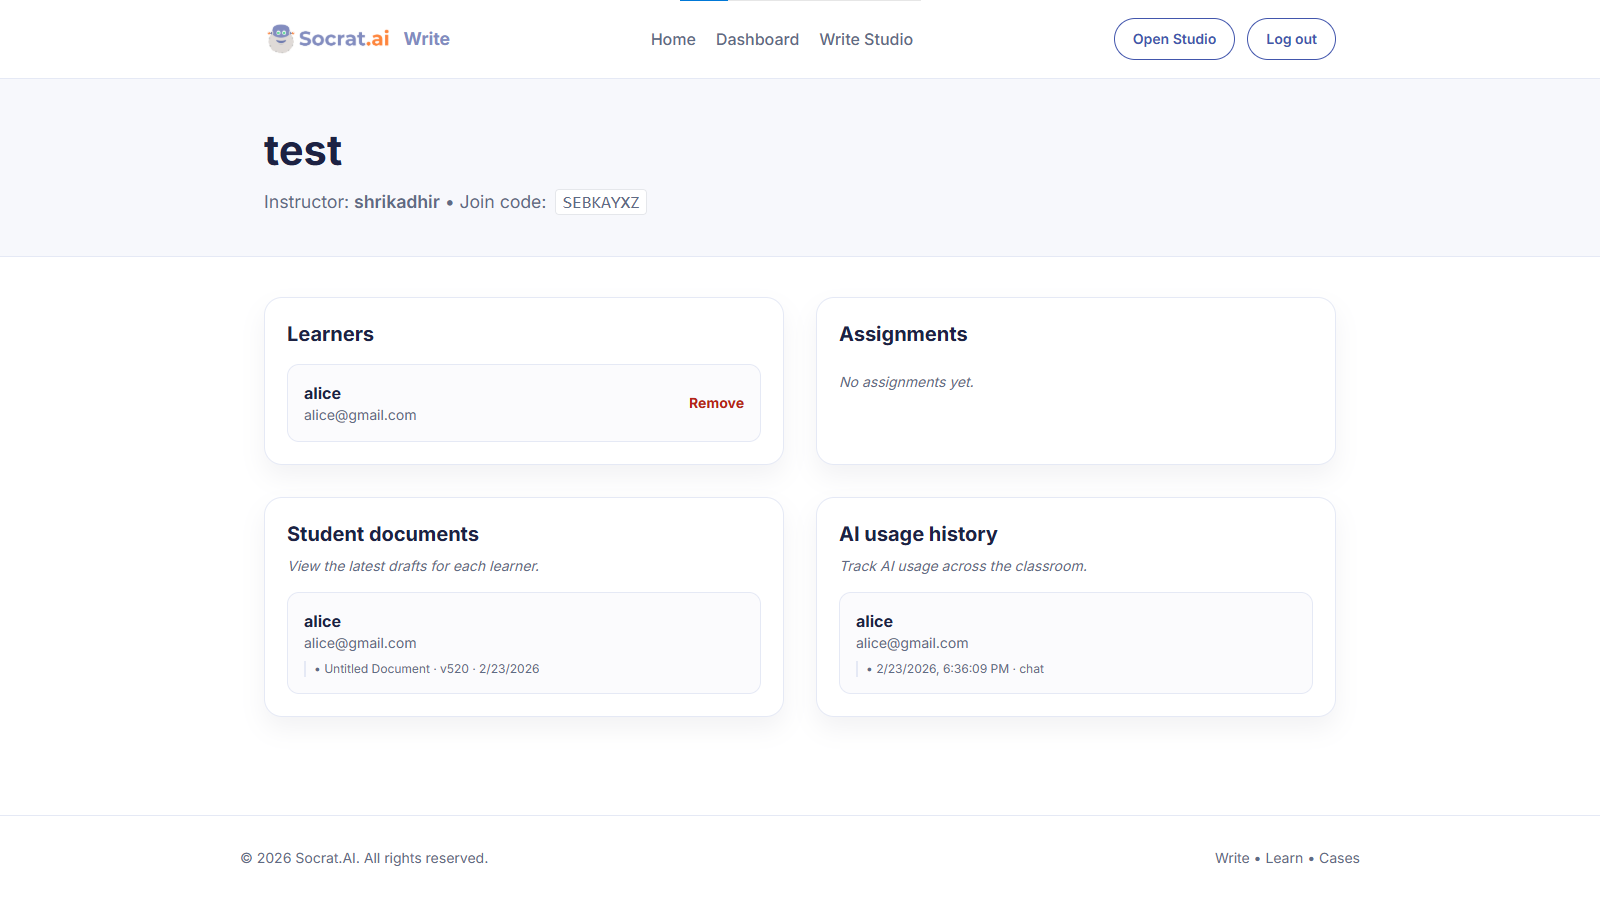The height and width of the screenshot is (900, 1600).
Task: Remove alice from Learners
Action: tap(716, 403)
